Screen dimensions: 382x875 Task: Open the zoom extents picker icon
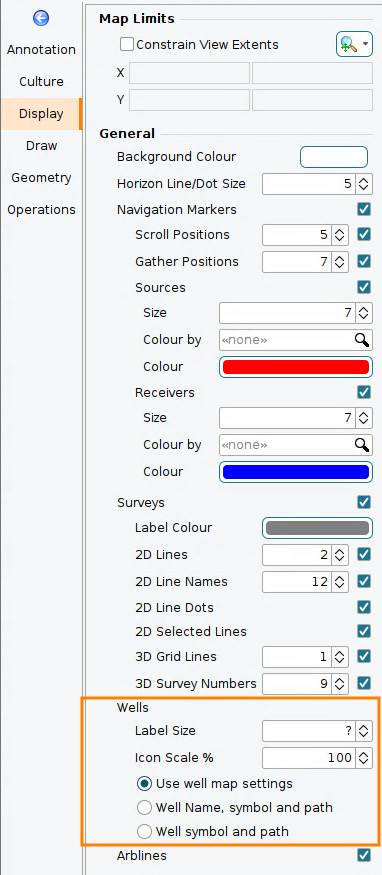pos(348,44)
